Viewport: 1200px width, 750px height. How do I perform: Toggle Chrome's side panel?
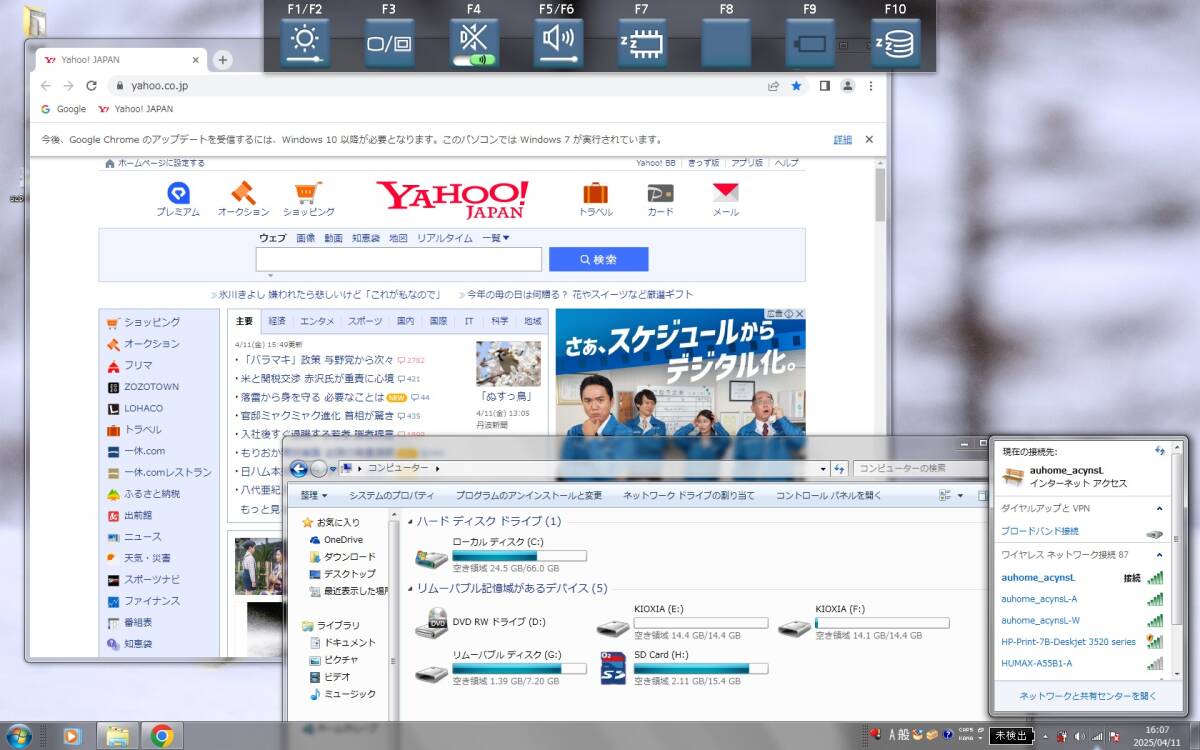pyautogui.click(x=824, y=86)
